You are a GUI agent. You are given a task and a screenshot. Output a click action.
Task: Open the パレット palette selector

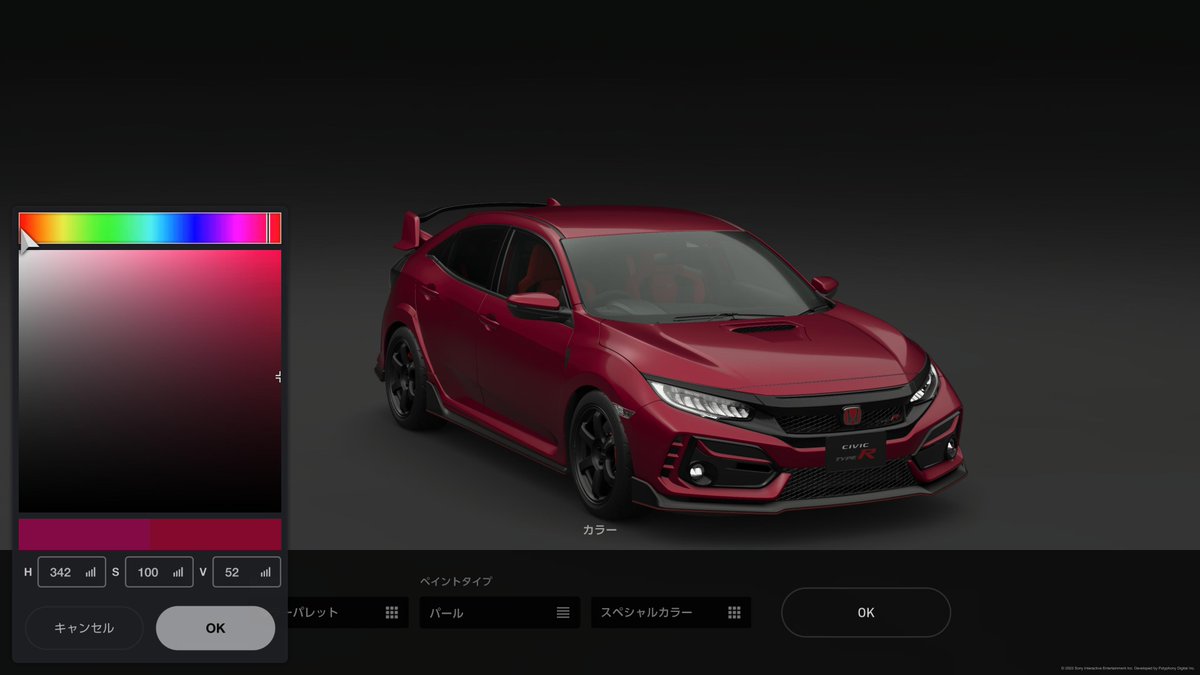(x=348, y=612)
